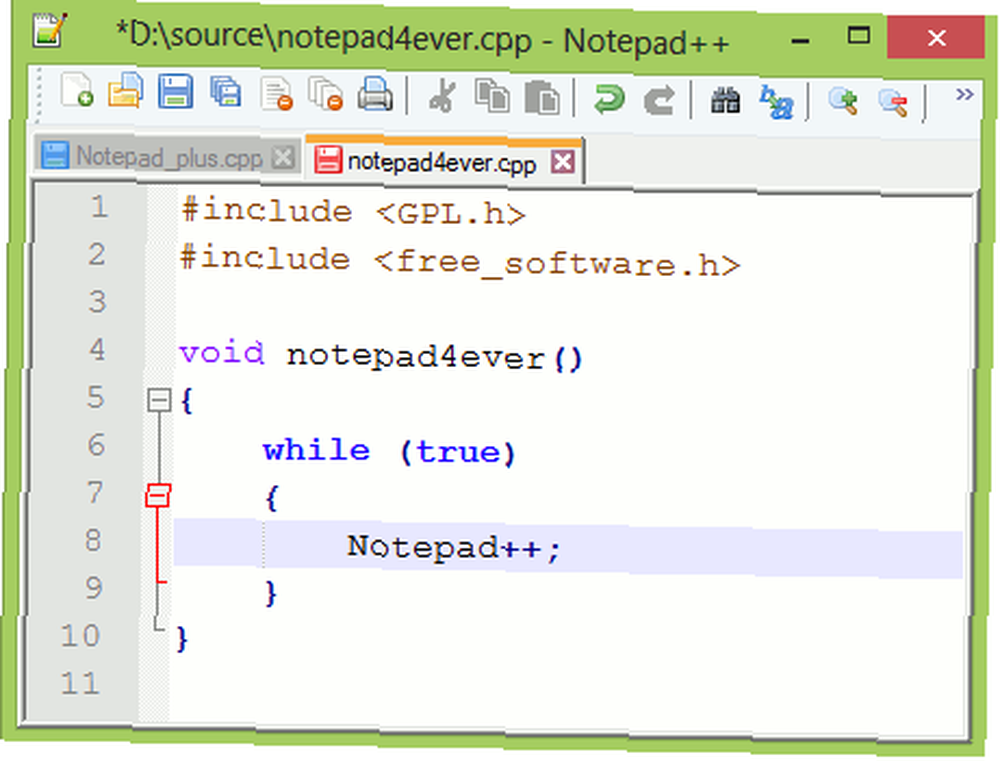
Task: Save the current file with the floppy icon
Action: pos(175,92)
